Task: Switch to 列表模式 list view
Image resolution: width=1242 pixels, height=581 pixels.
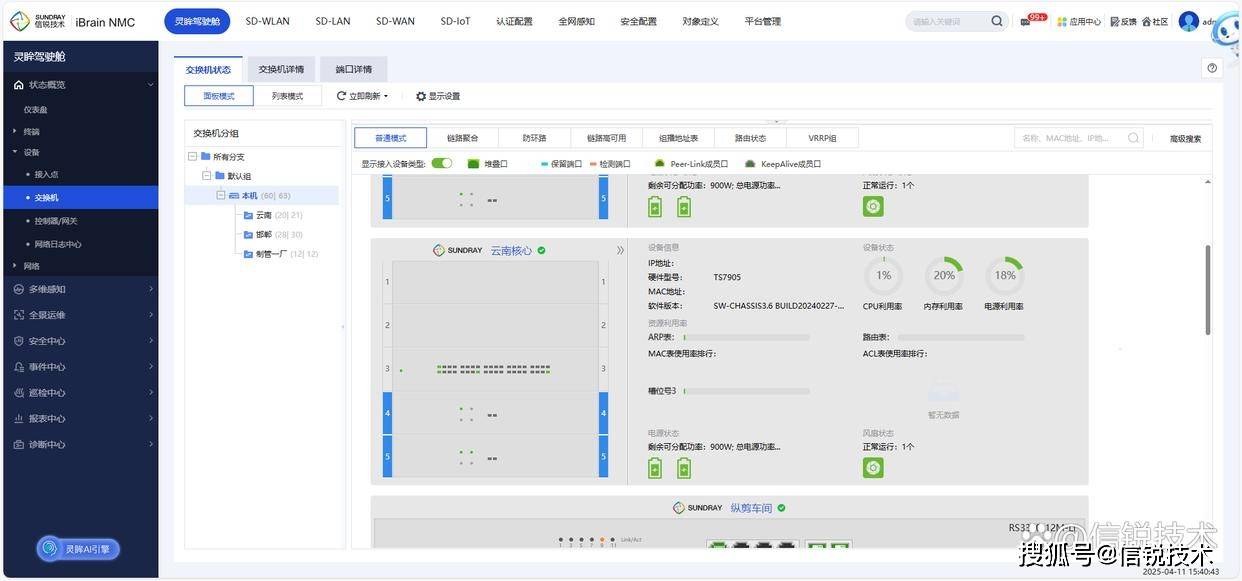Action: point(287,96)
